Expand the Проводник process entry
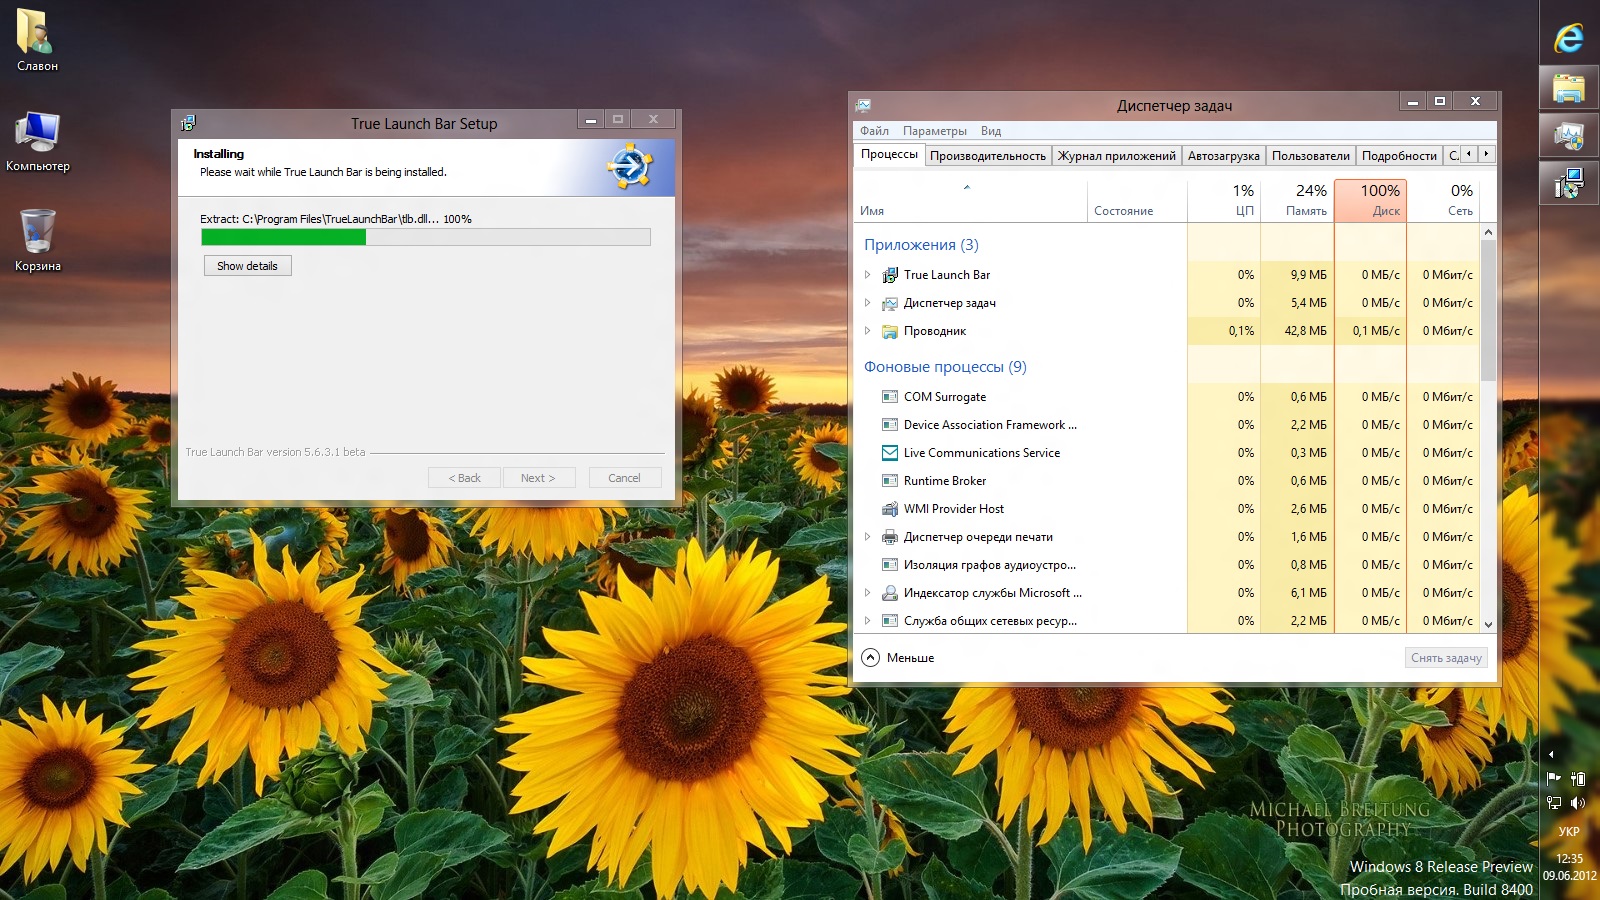The width and height of the screenshot is (1600, 900). (867, 331)
